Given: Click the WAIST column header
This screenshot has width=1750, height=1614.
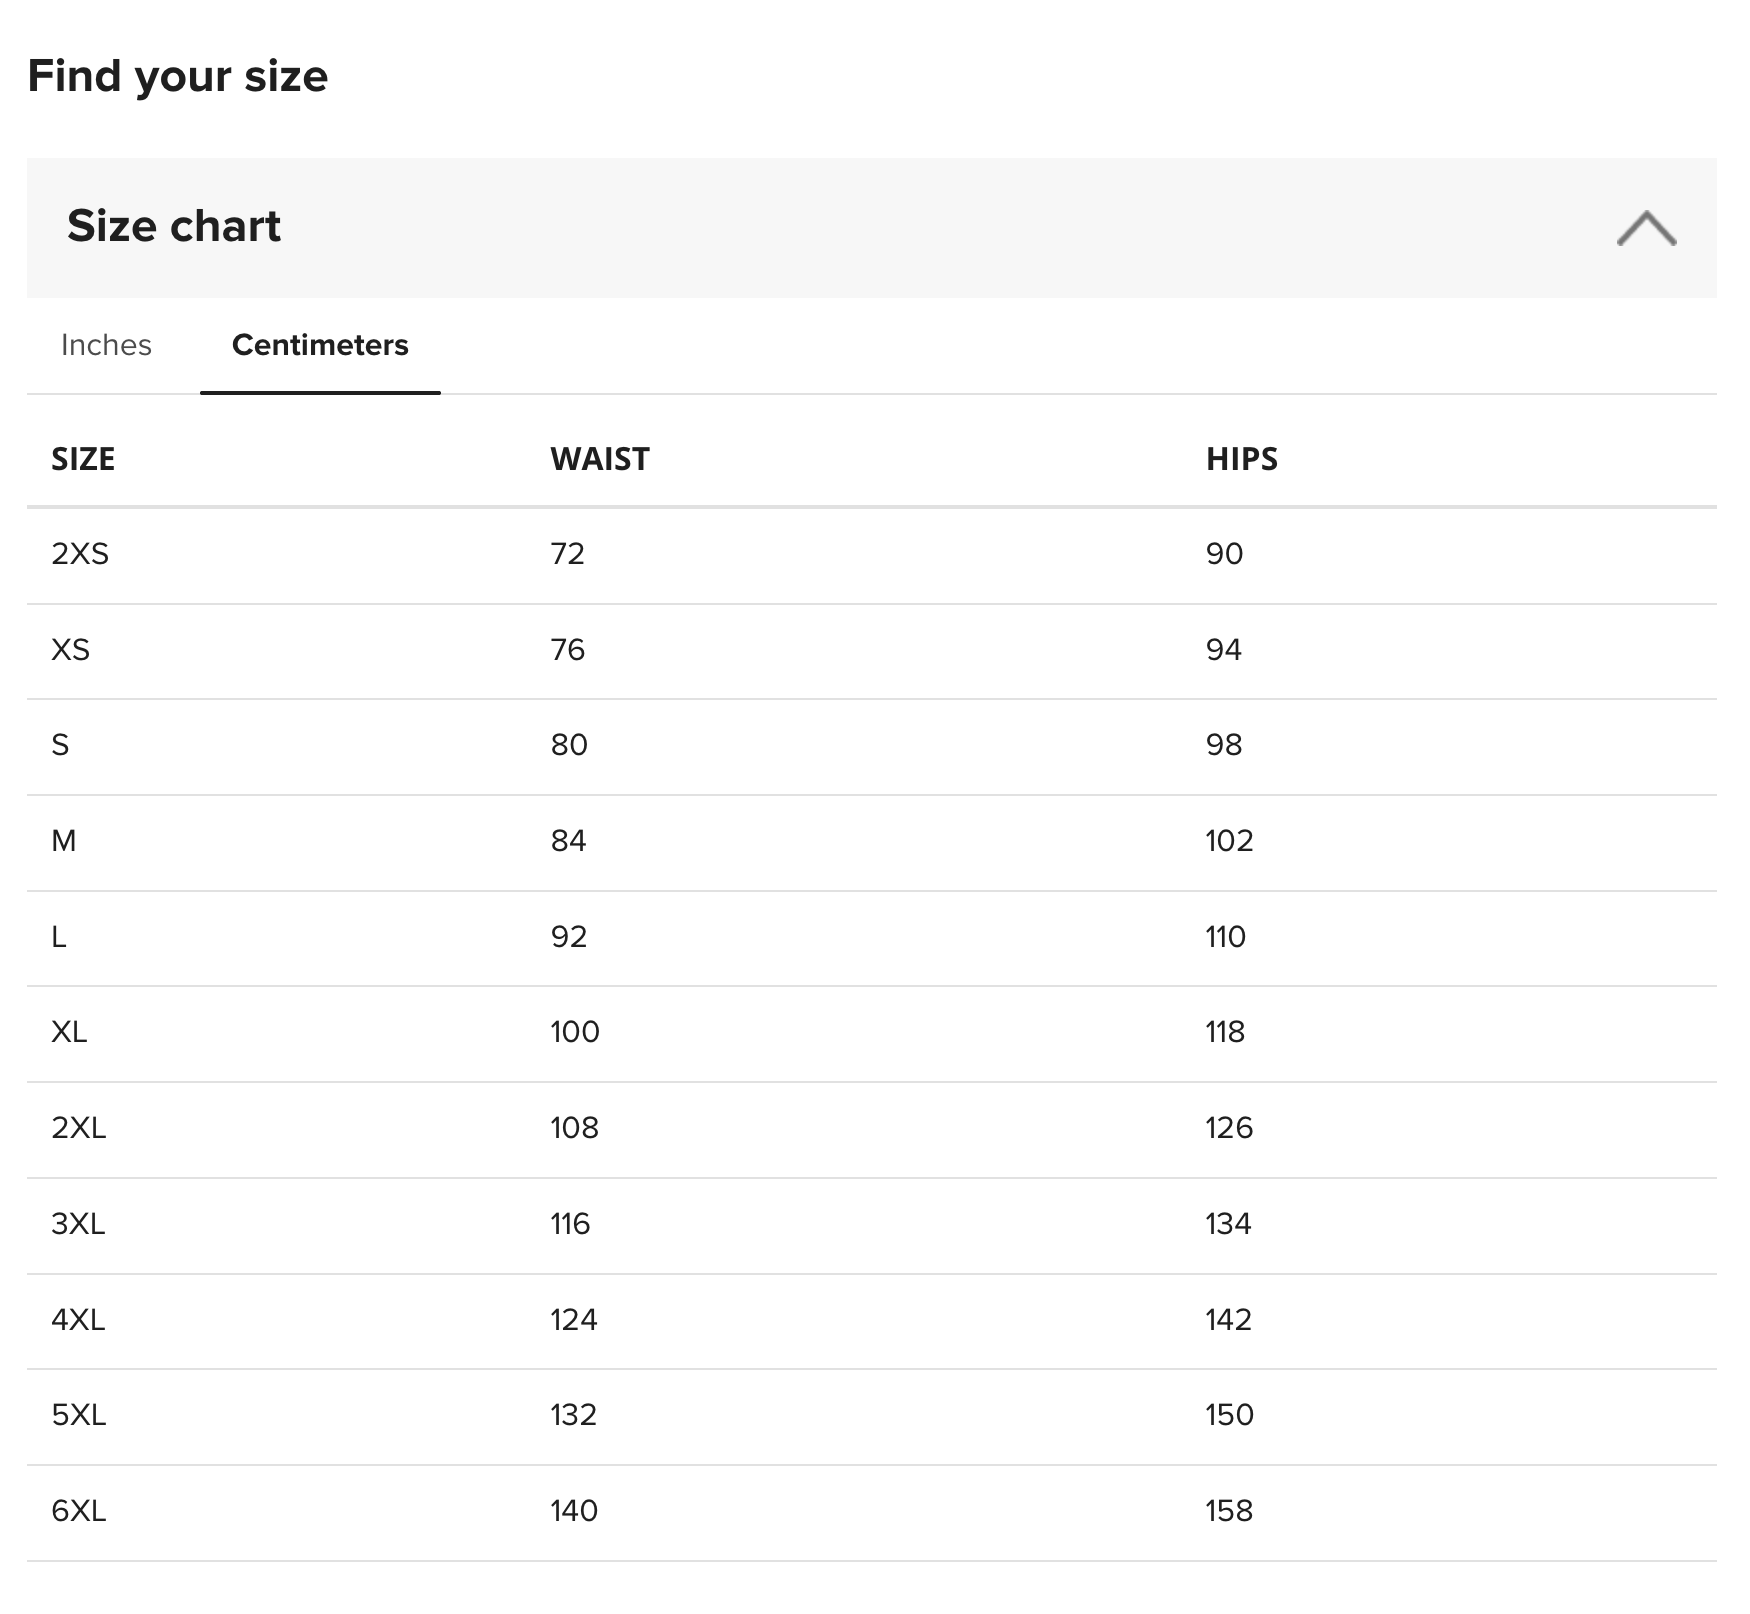Looking at the screenshot, I should coord(599,459).
